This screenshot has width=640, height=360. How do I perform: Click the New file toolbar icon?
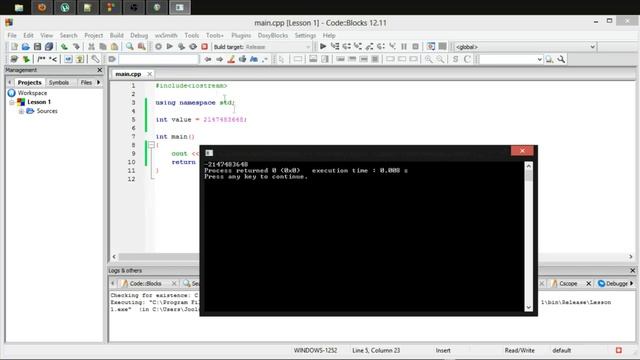pyautogui.click(x=14, y=47)
